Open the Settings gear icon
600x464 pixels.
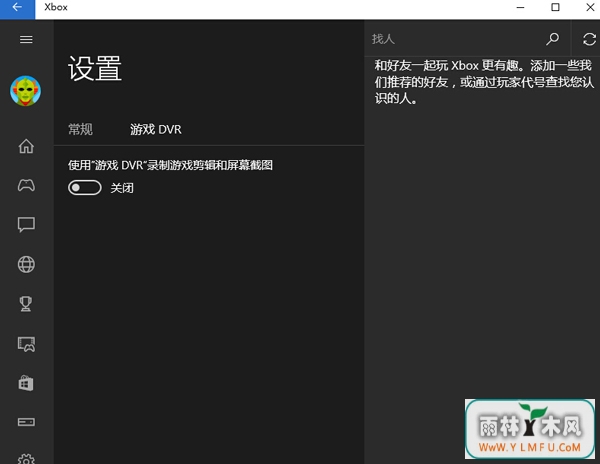tap(26, 459)
